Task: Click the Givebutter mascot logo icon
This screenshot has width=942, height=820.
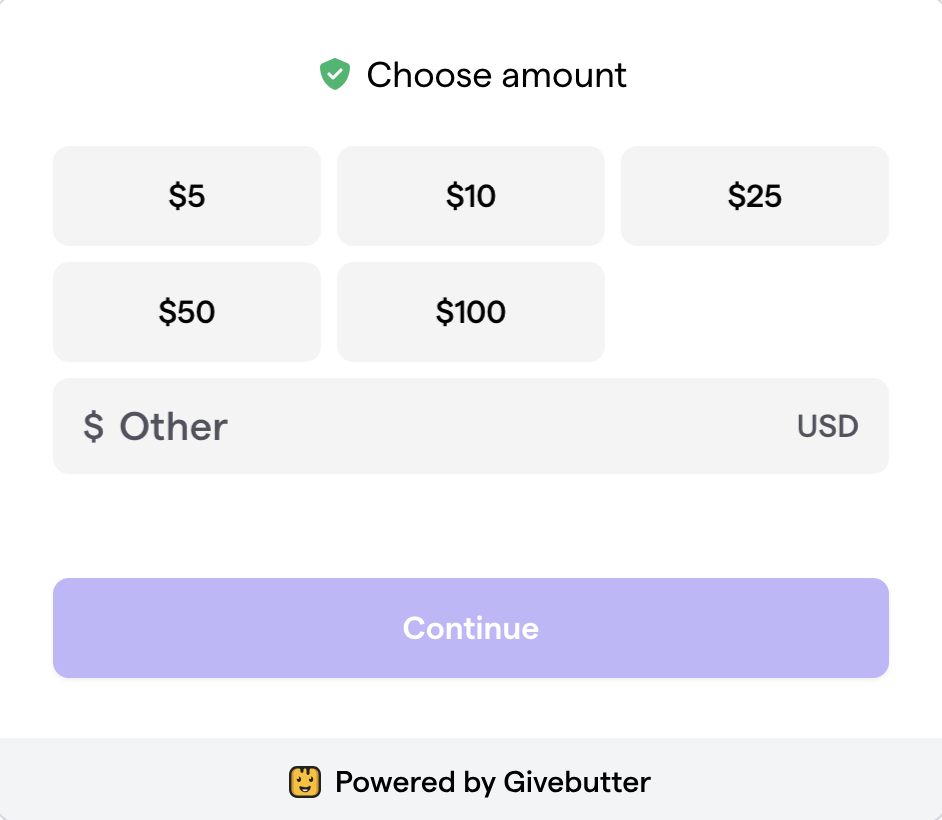Action: [305, 781]
